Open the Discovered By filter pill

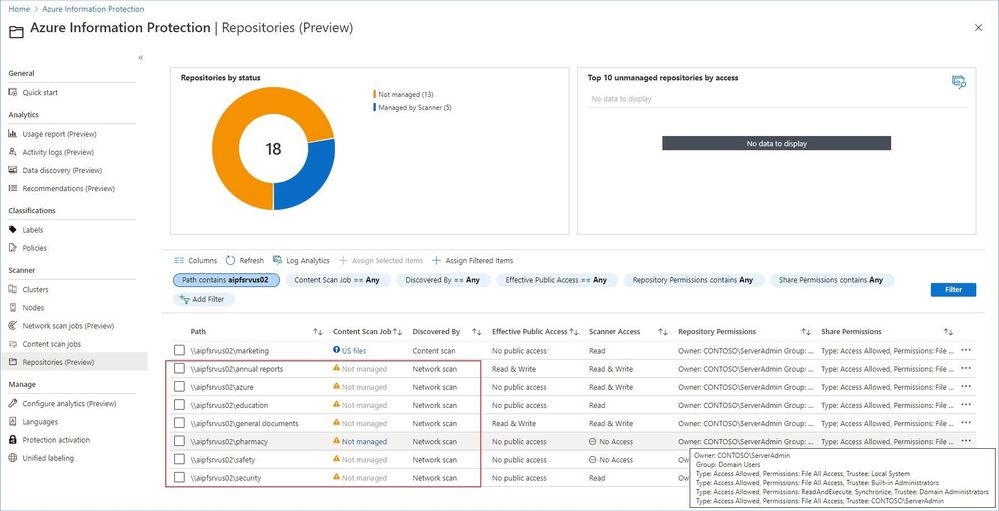pyautogui.click(x=443, y=280)
